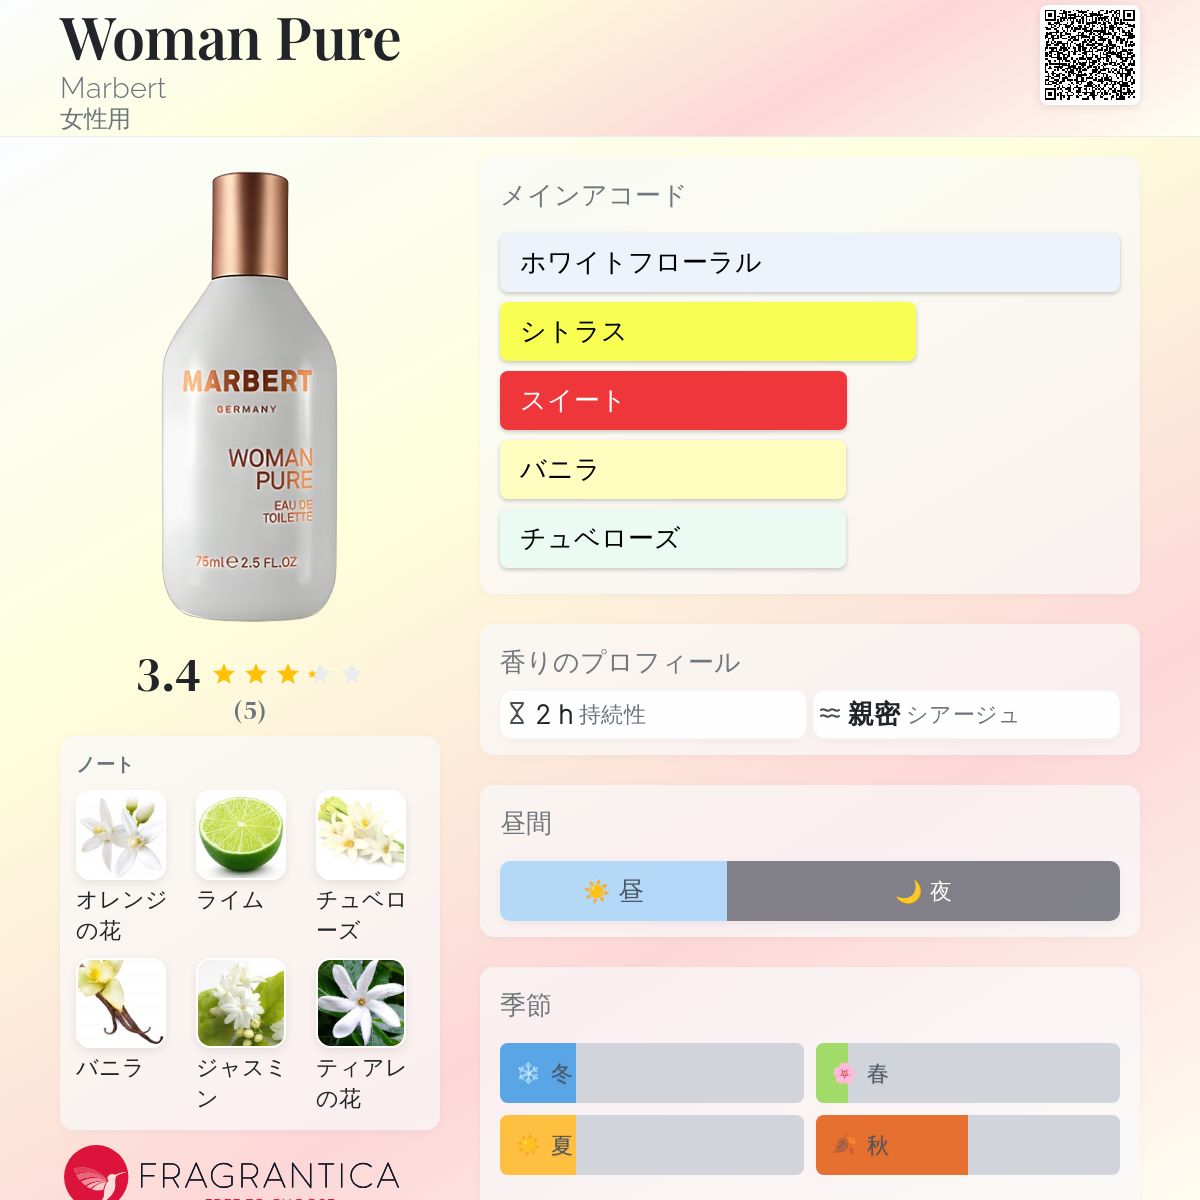Click the moon icon in night bar
The image size is (1200, 1200).
(x=908, y=891)
